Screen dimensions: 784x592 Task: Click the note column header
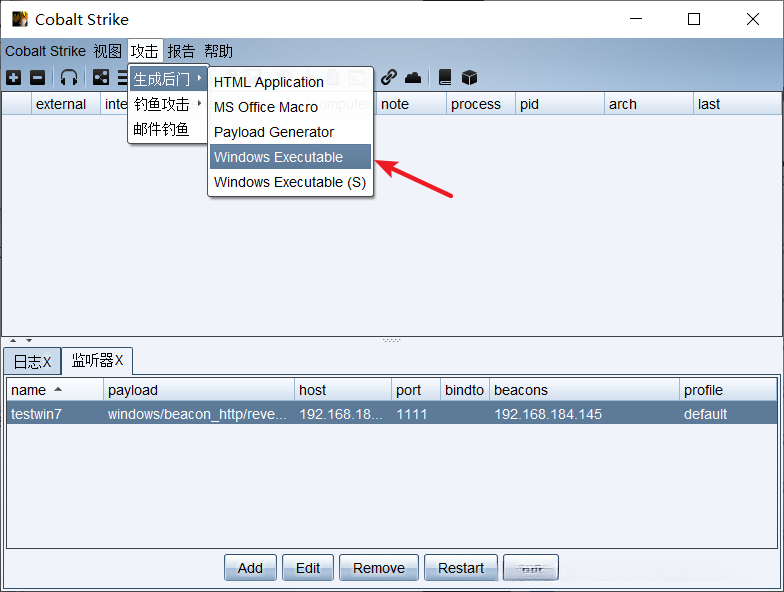411,104
